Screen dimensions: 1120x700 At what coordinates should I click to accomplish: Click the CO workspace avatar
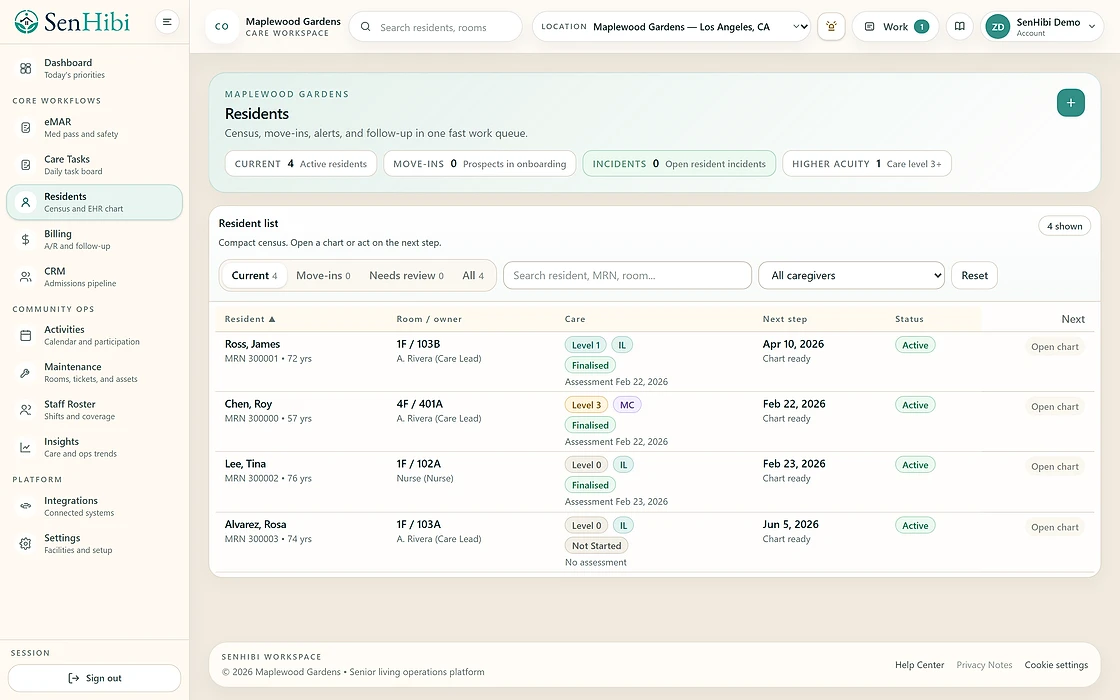coord(222,26)
